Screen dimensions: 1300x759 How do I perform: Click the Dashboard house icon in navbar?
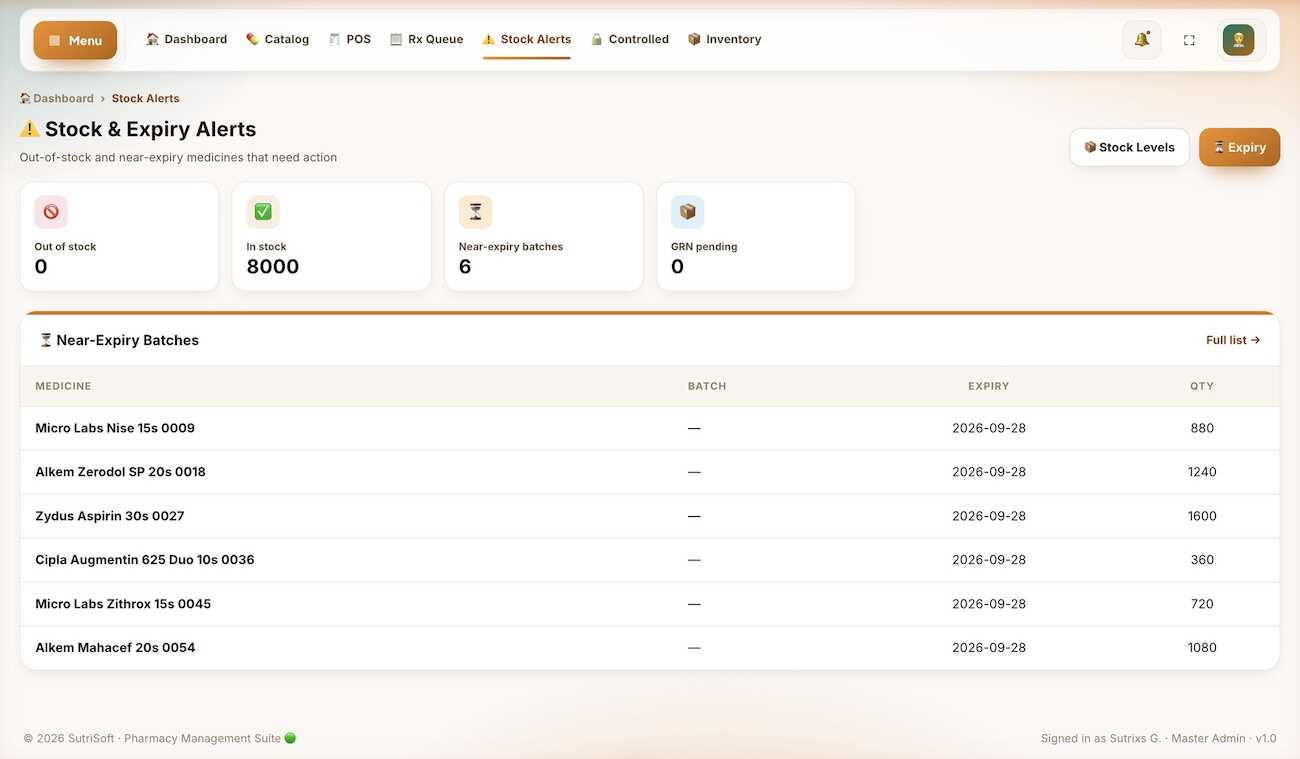point(152,40)
